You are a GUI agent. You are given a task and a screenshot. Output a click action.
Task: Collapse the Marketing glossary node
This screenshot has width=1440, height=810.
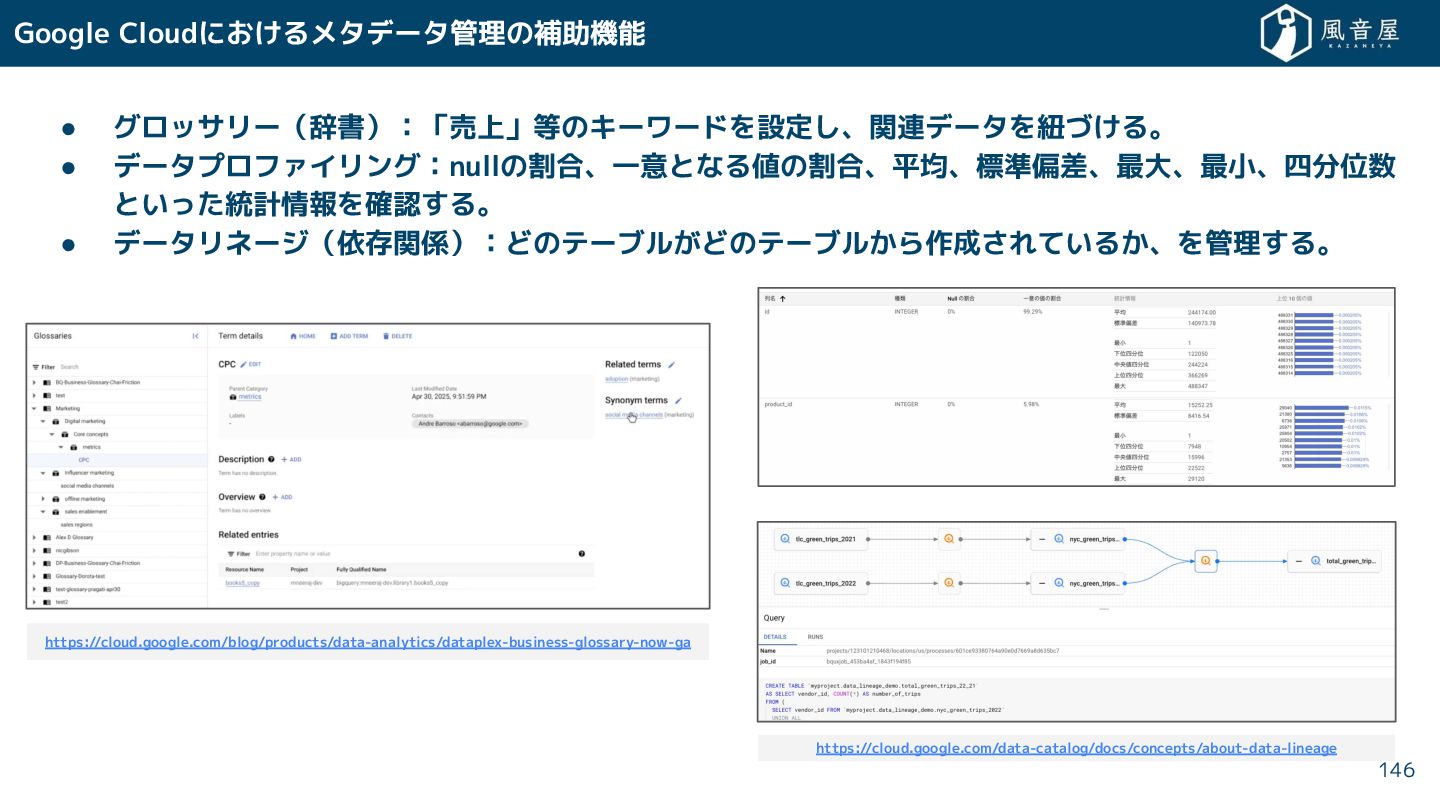(x=34, y=408)
